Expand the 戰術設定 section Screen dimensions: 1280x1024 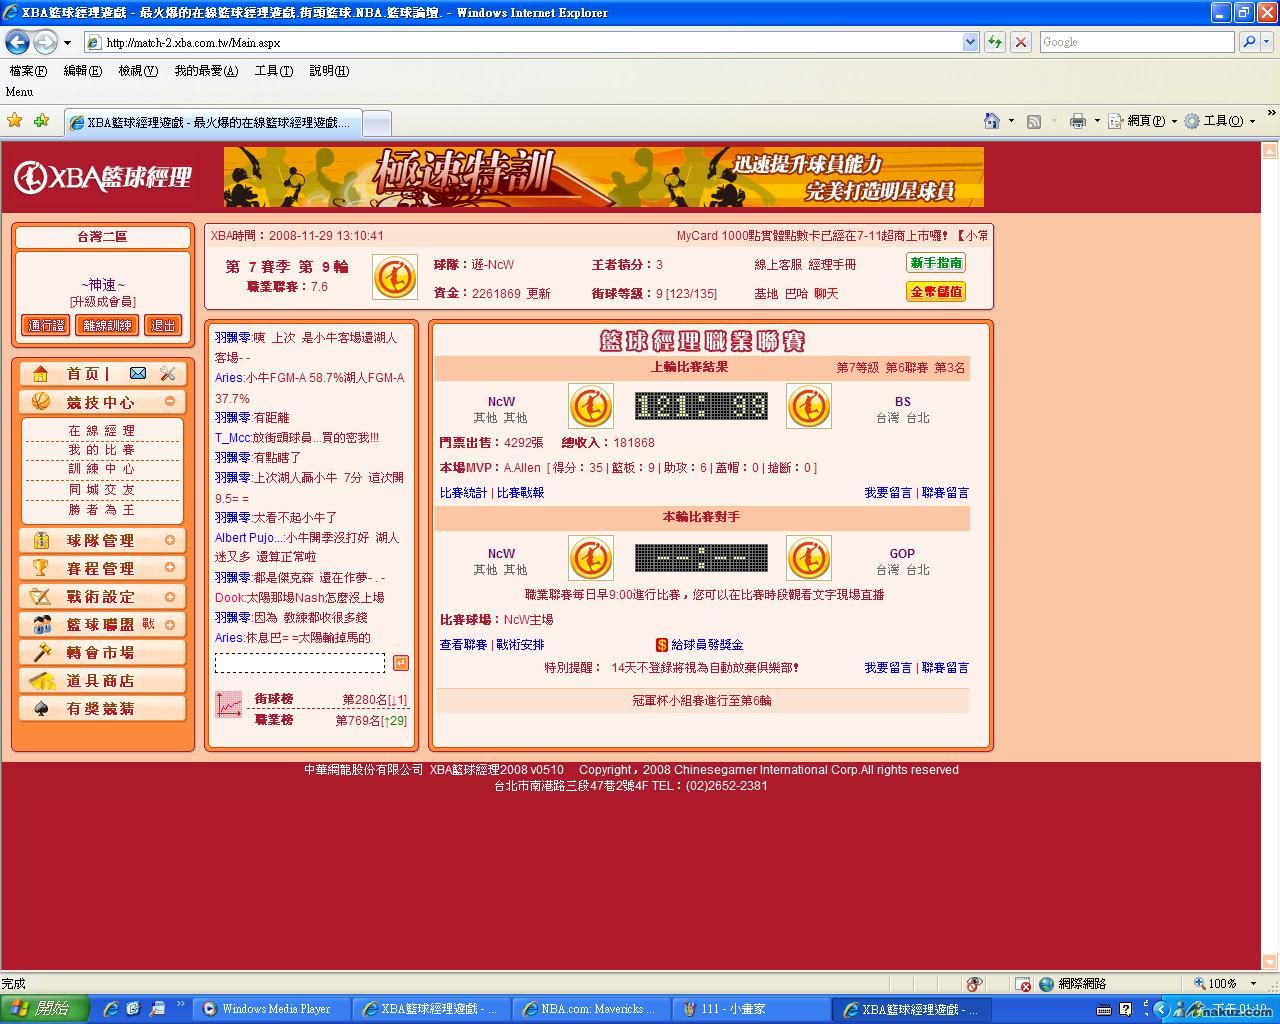click(170, 596)
